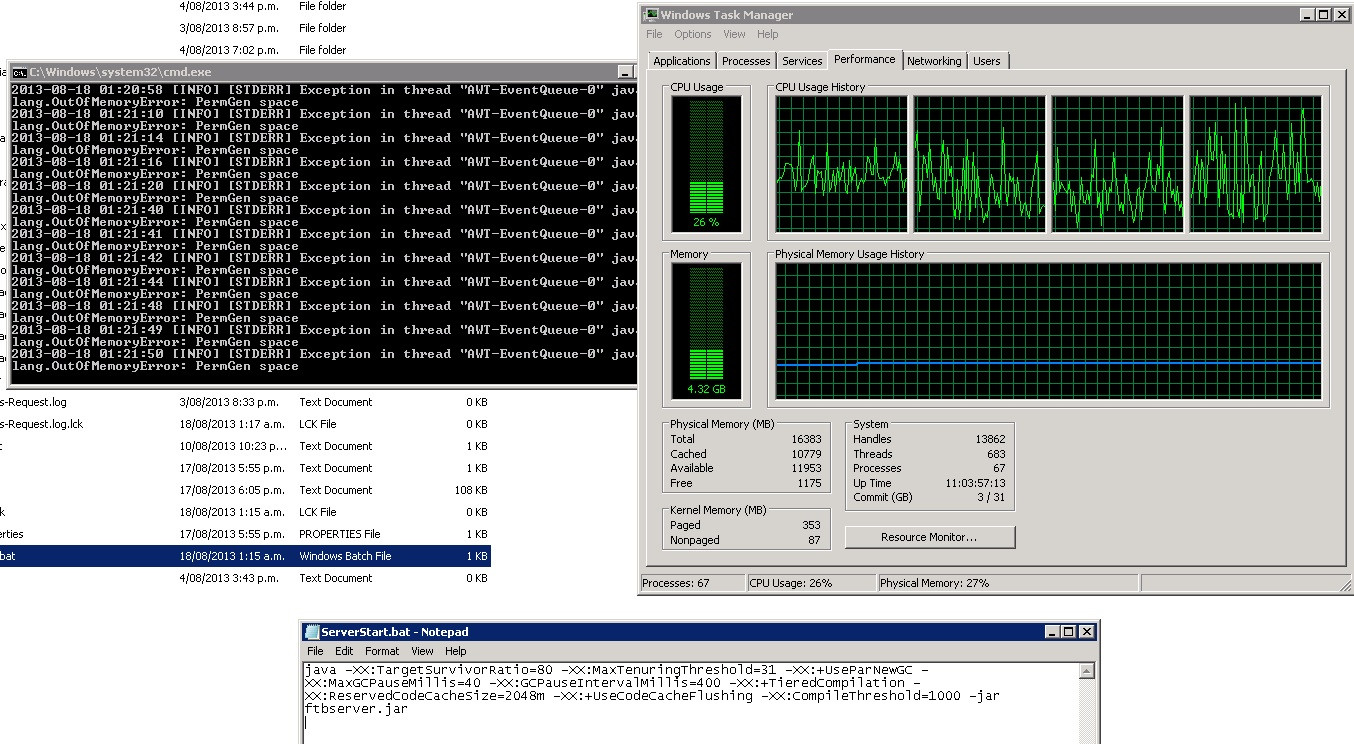
Task: Open Task Manager File menu
Action: 654,34
